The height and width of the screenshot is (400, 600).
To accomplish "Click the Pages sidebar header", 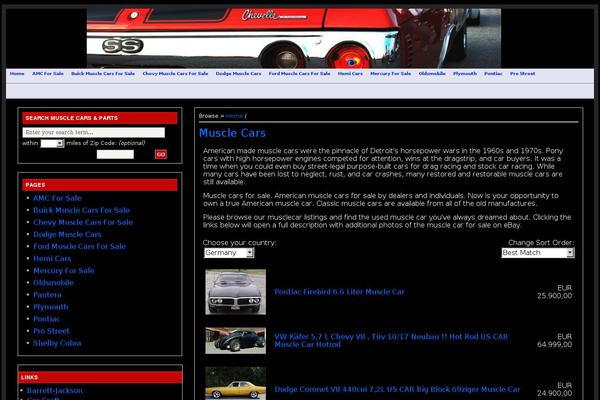I will click(x=100, y=185).
